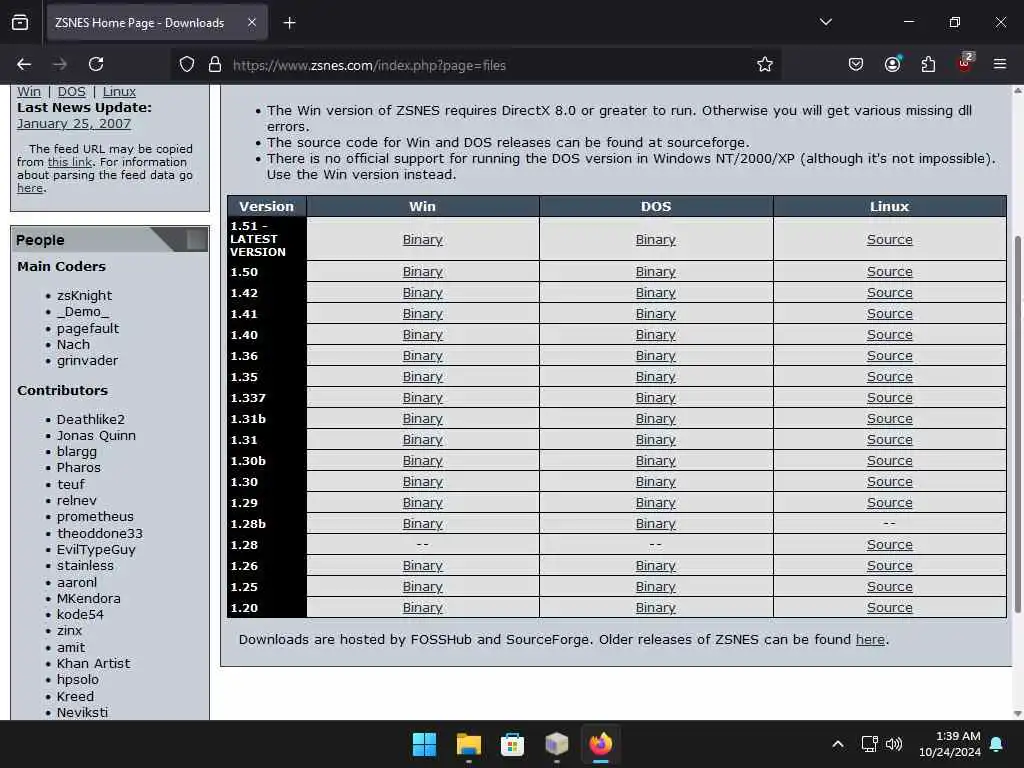The height and width of the screenshot is (768, 1024).
Task: Open the box-shaped app icon on the taskbar
Action: pos(556,744)
